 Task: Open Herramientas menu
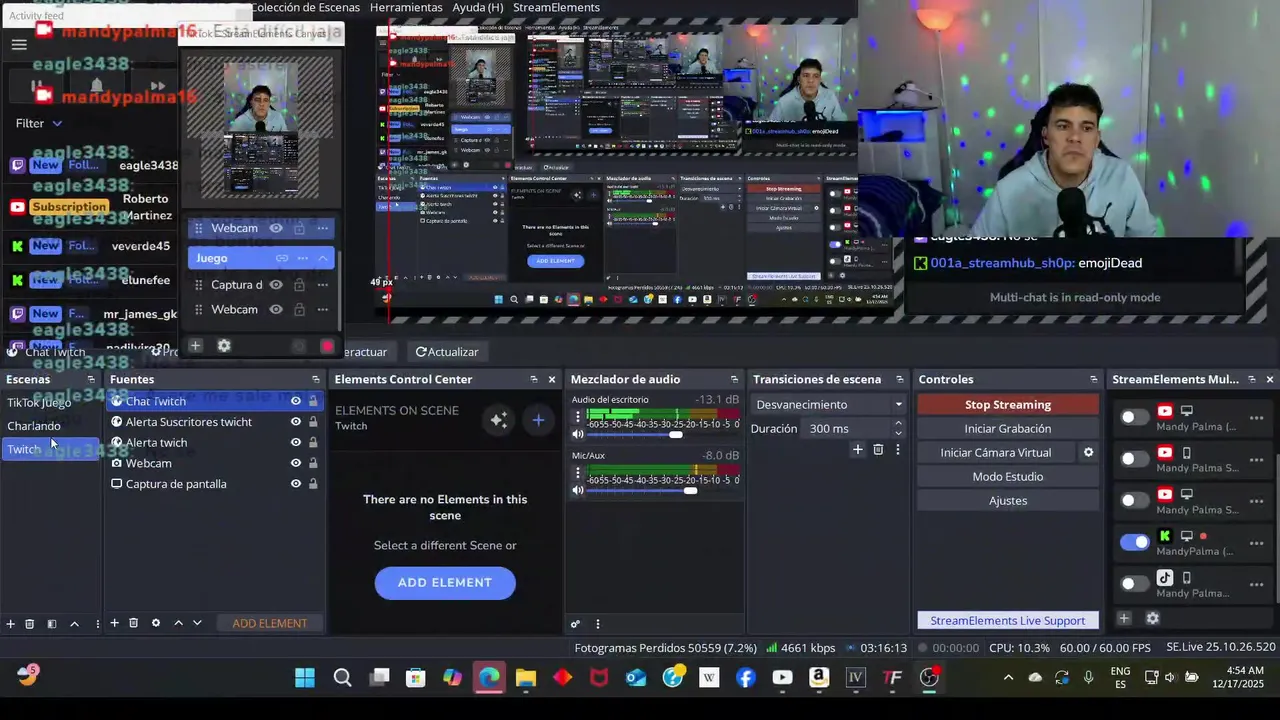tap(406, 7)
